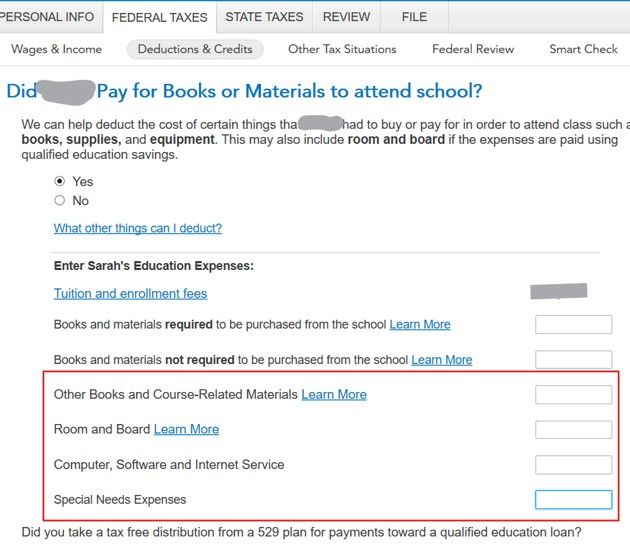
Task: Select Deductions & Credits section
Action: coord(195,49)
